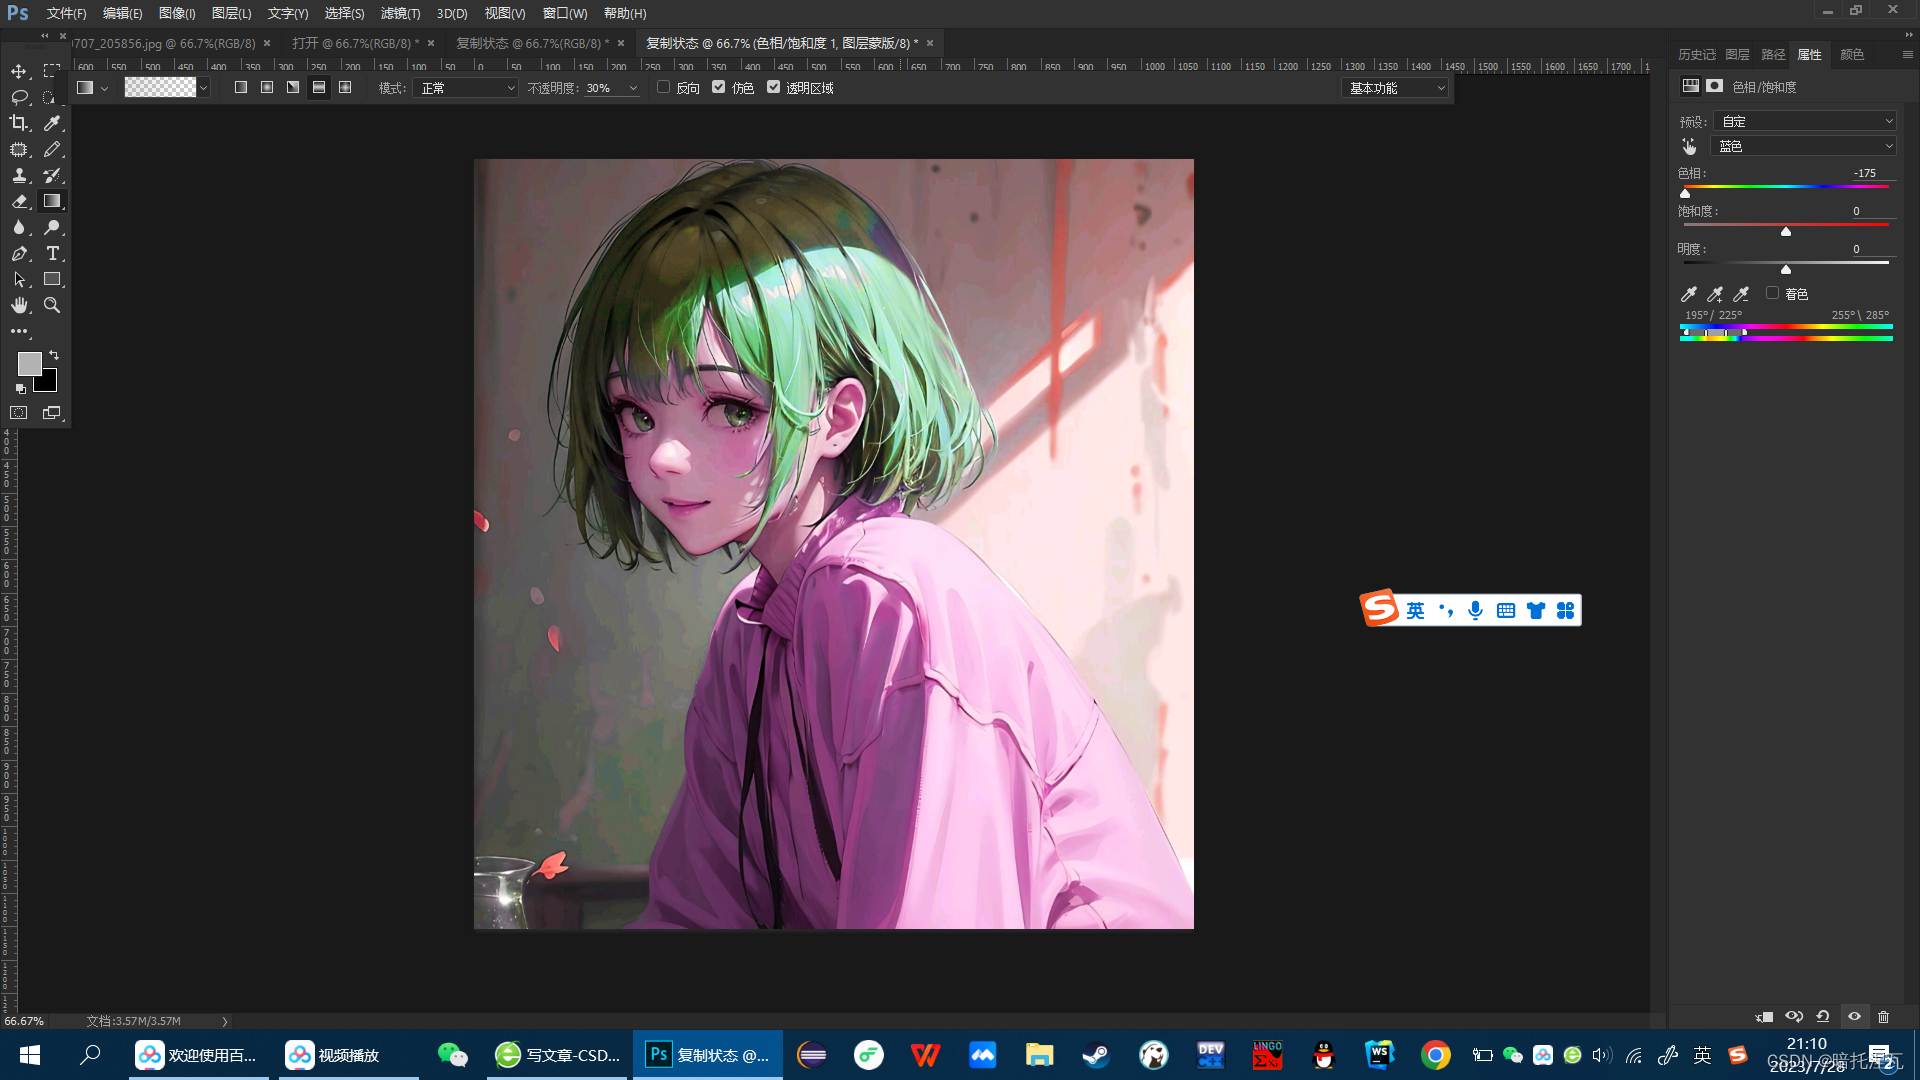This screenshot has width=1920, height=1080.
Task: Select the Crop tool
Action: (x=19, y=123)
